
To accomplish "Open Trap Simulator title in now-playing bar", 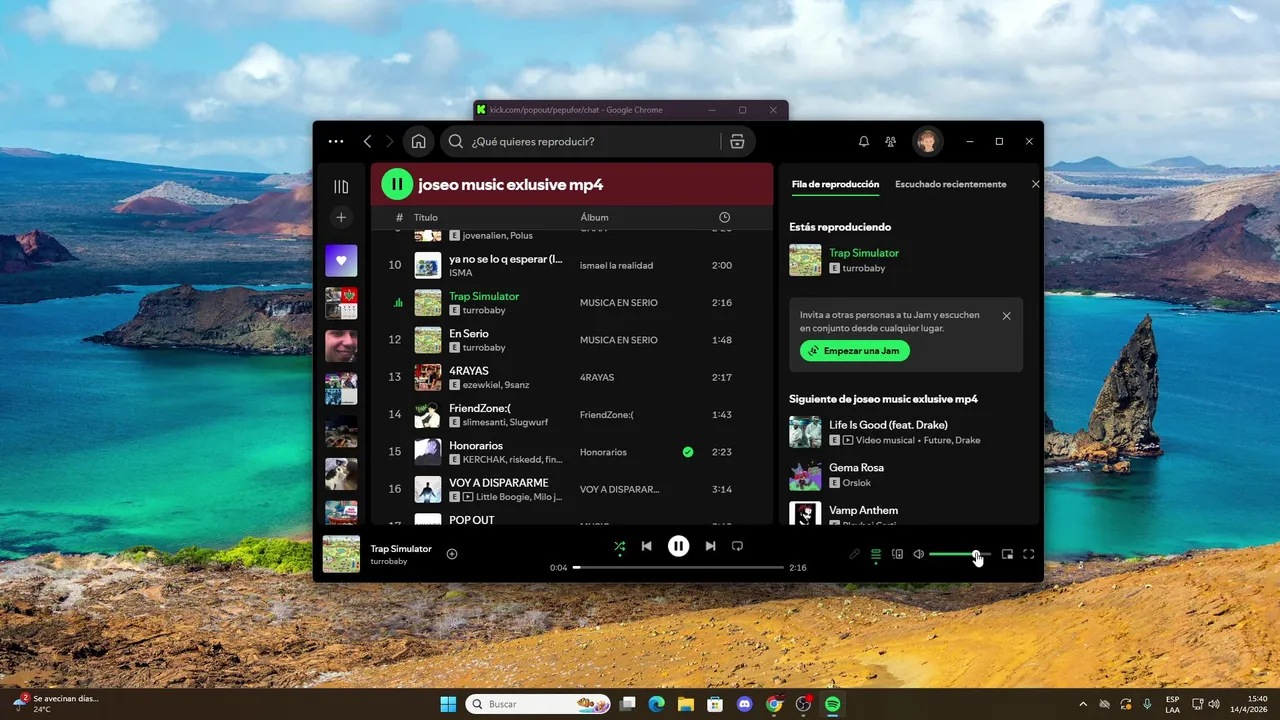I will (401, 549).
